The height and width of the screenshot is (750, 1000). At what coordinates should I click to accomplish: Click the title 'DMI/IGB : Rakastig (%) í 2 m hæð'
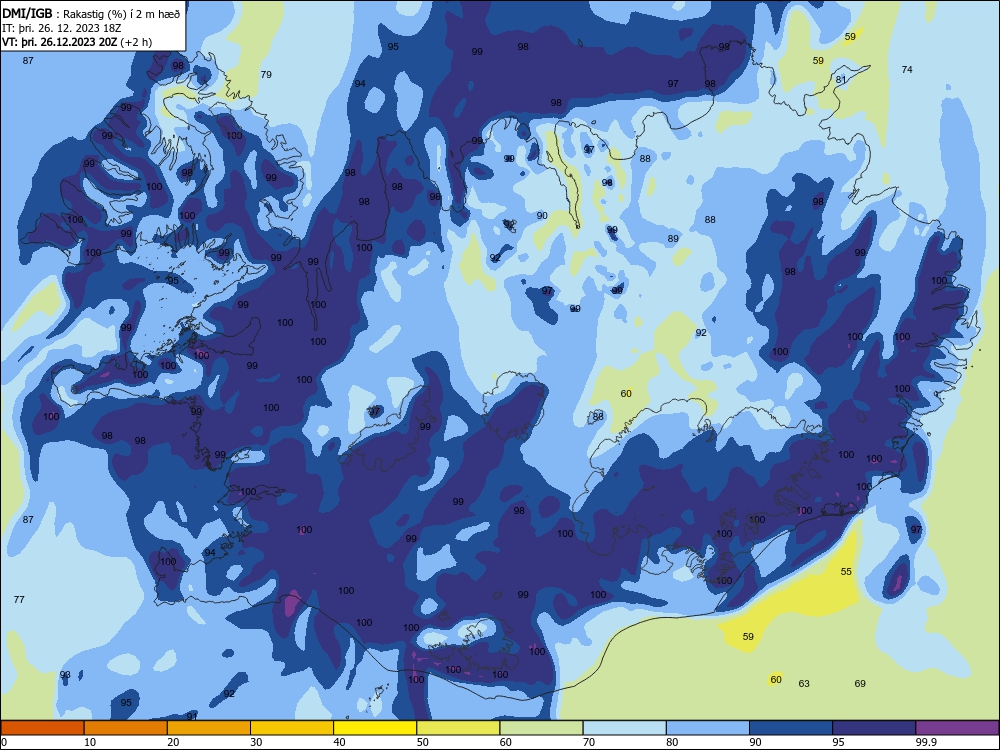point(92,14)
